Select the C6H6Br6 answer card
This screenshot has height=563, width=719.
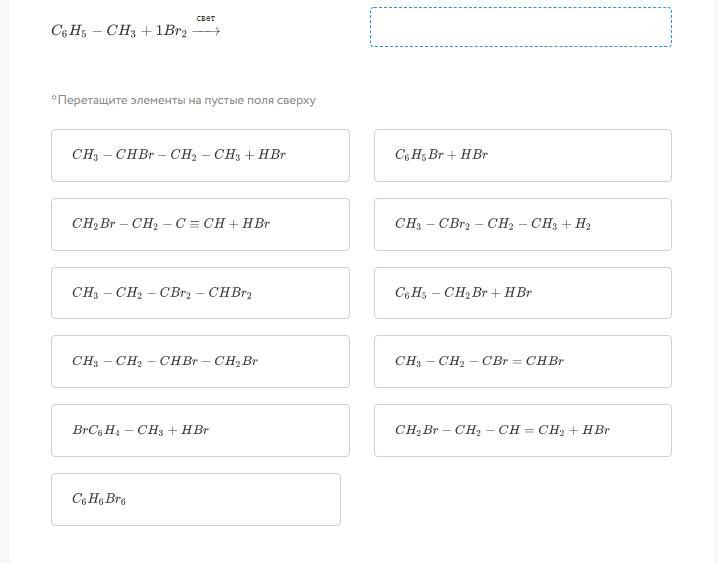pyautogui.click(x=195, y=499)
